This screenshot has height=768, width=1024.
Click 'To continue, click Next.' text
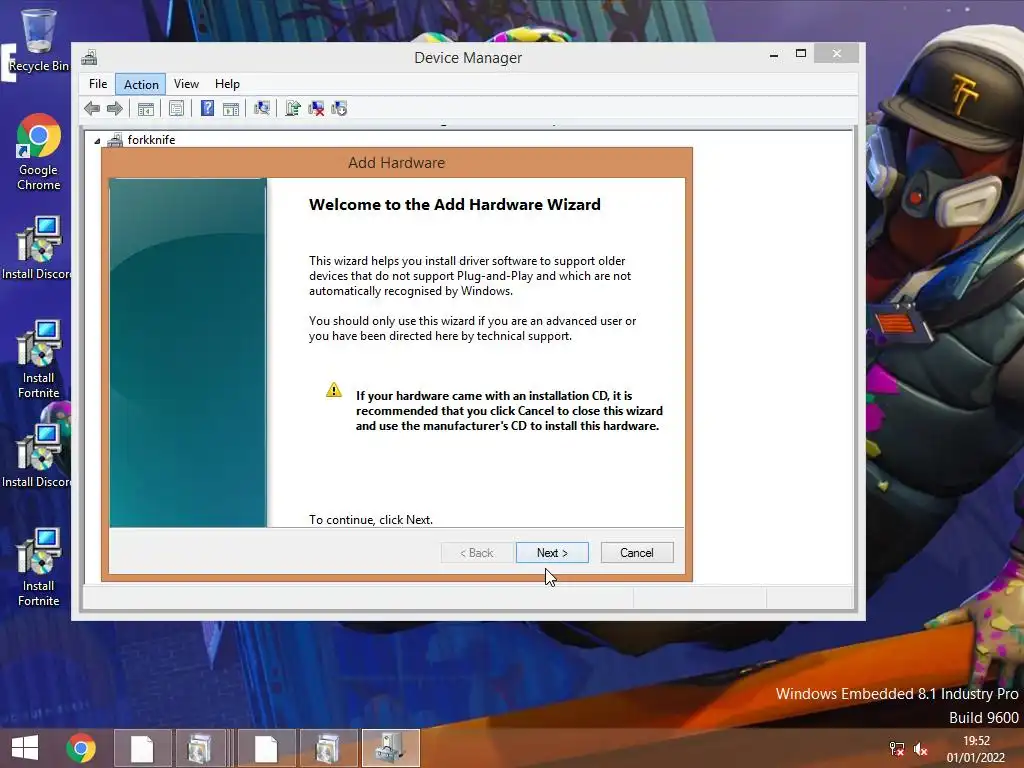pyautogui.click(x=371, y=520)
